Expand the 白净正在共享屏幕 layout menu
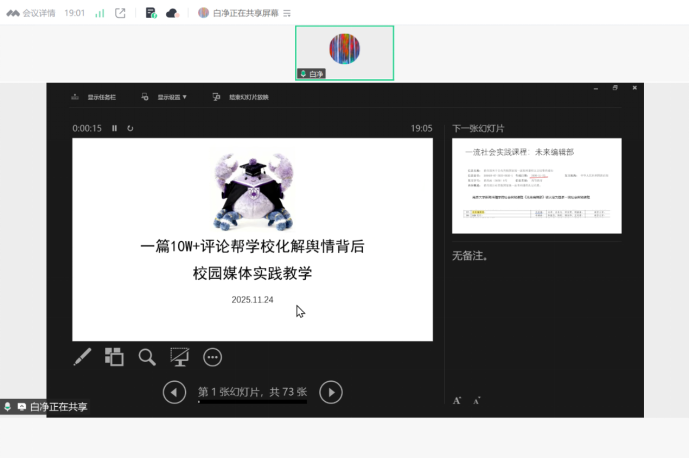This screenshot has width=690, height=459. [287, 13]
